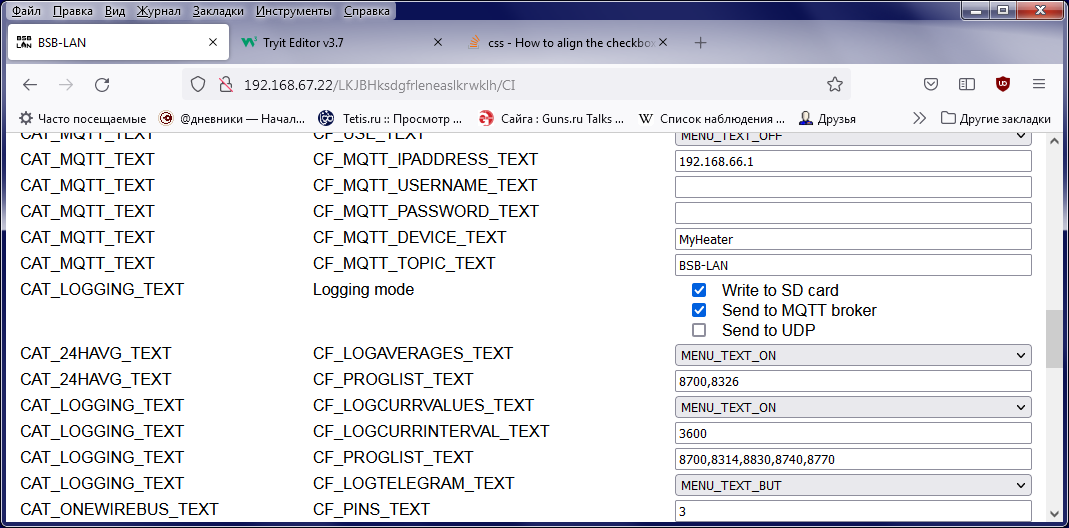
Task: Open the Список наблюдения Wikipedia bookmark
Action: pyautogui.click(x=712, y=119)
